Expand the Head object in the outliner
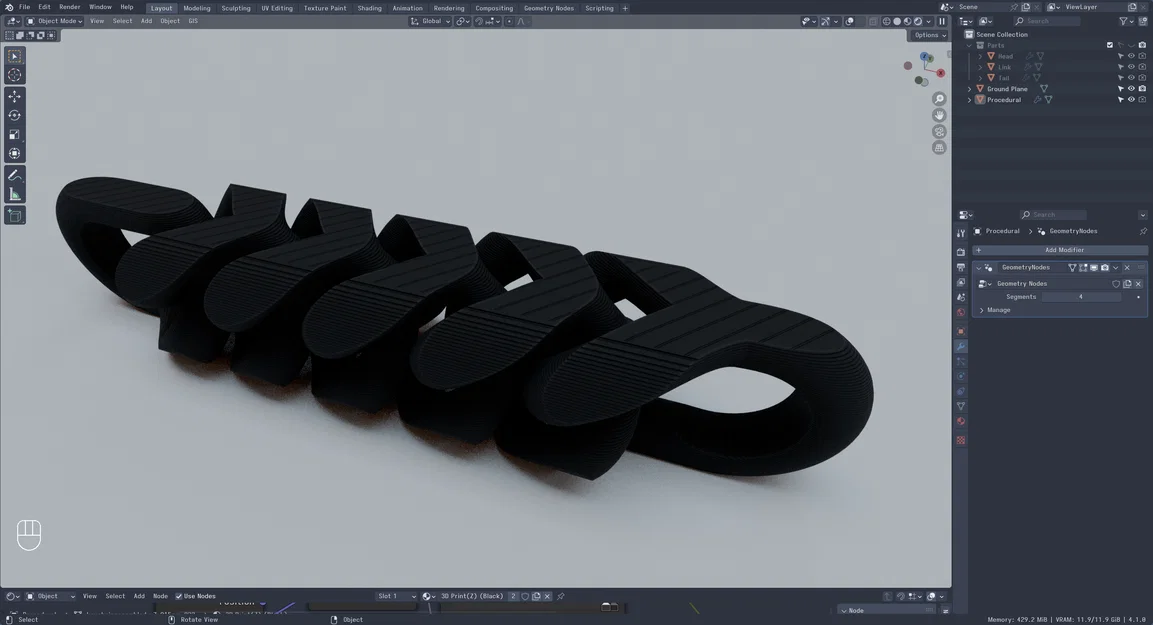Image resolution: width=1153 pixels, height=625 pixels. coord(980,55)
